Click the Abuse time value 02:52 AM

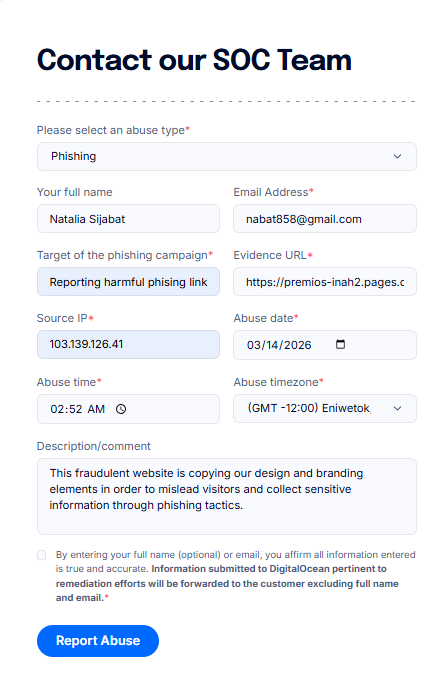78,409
